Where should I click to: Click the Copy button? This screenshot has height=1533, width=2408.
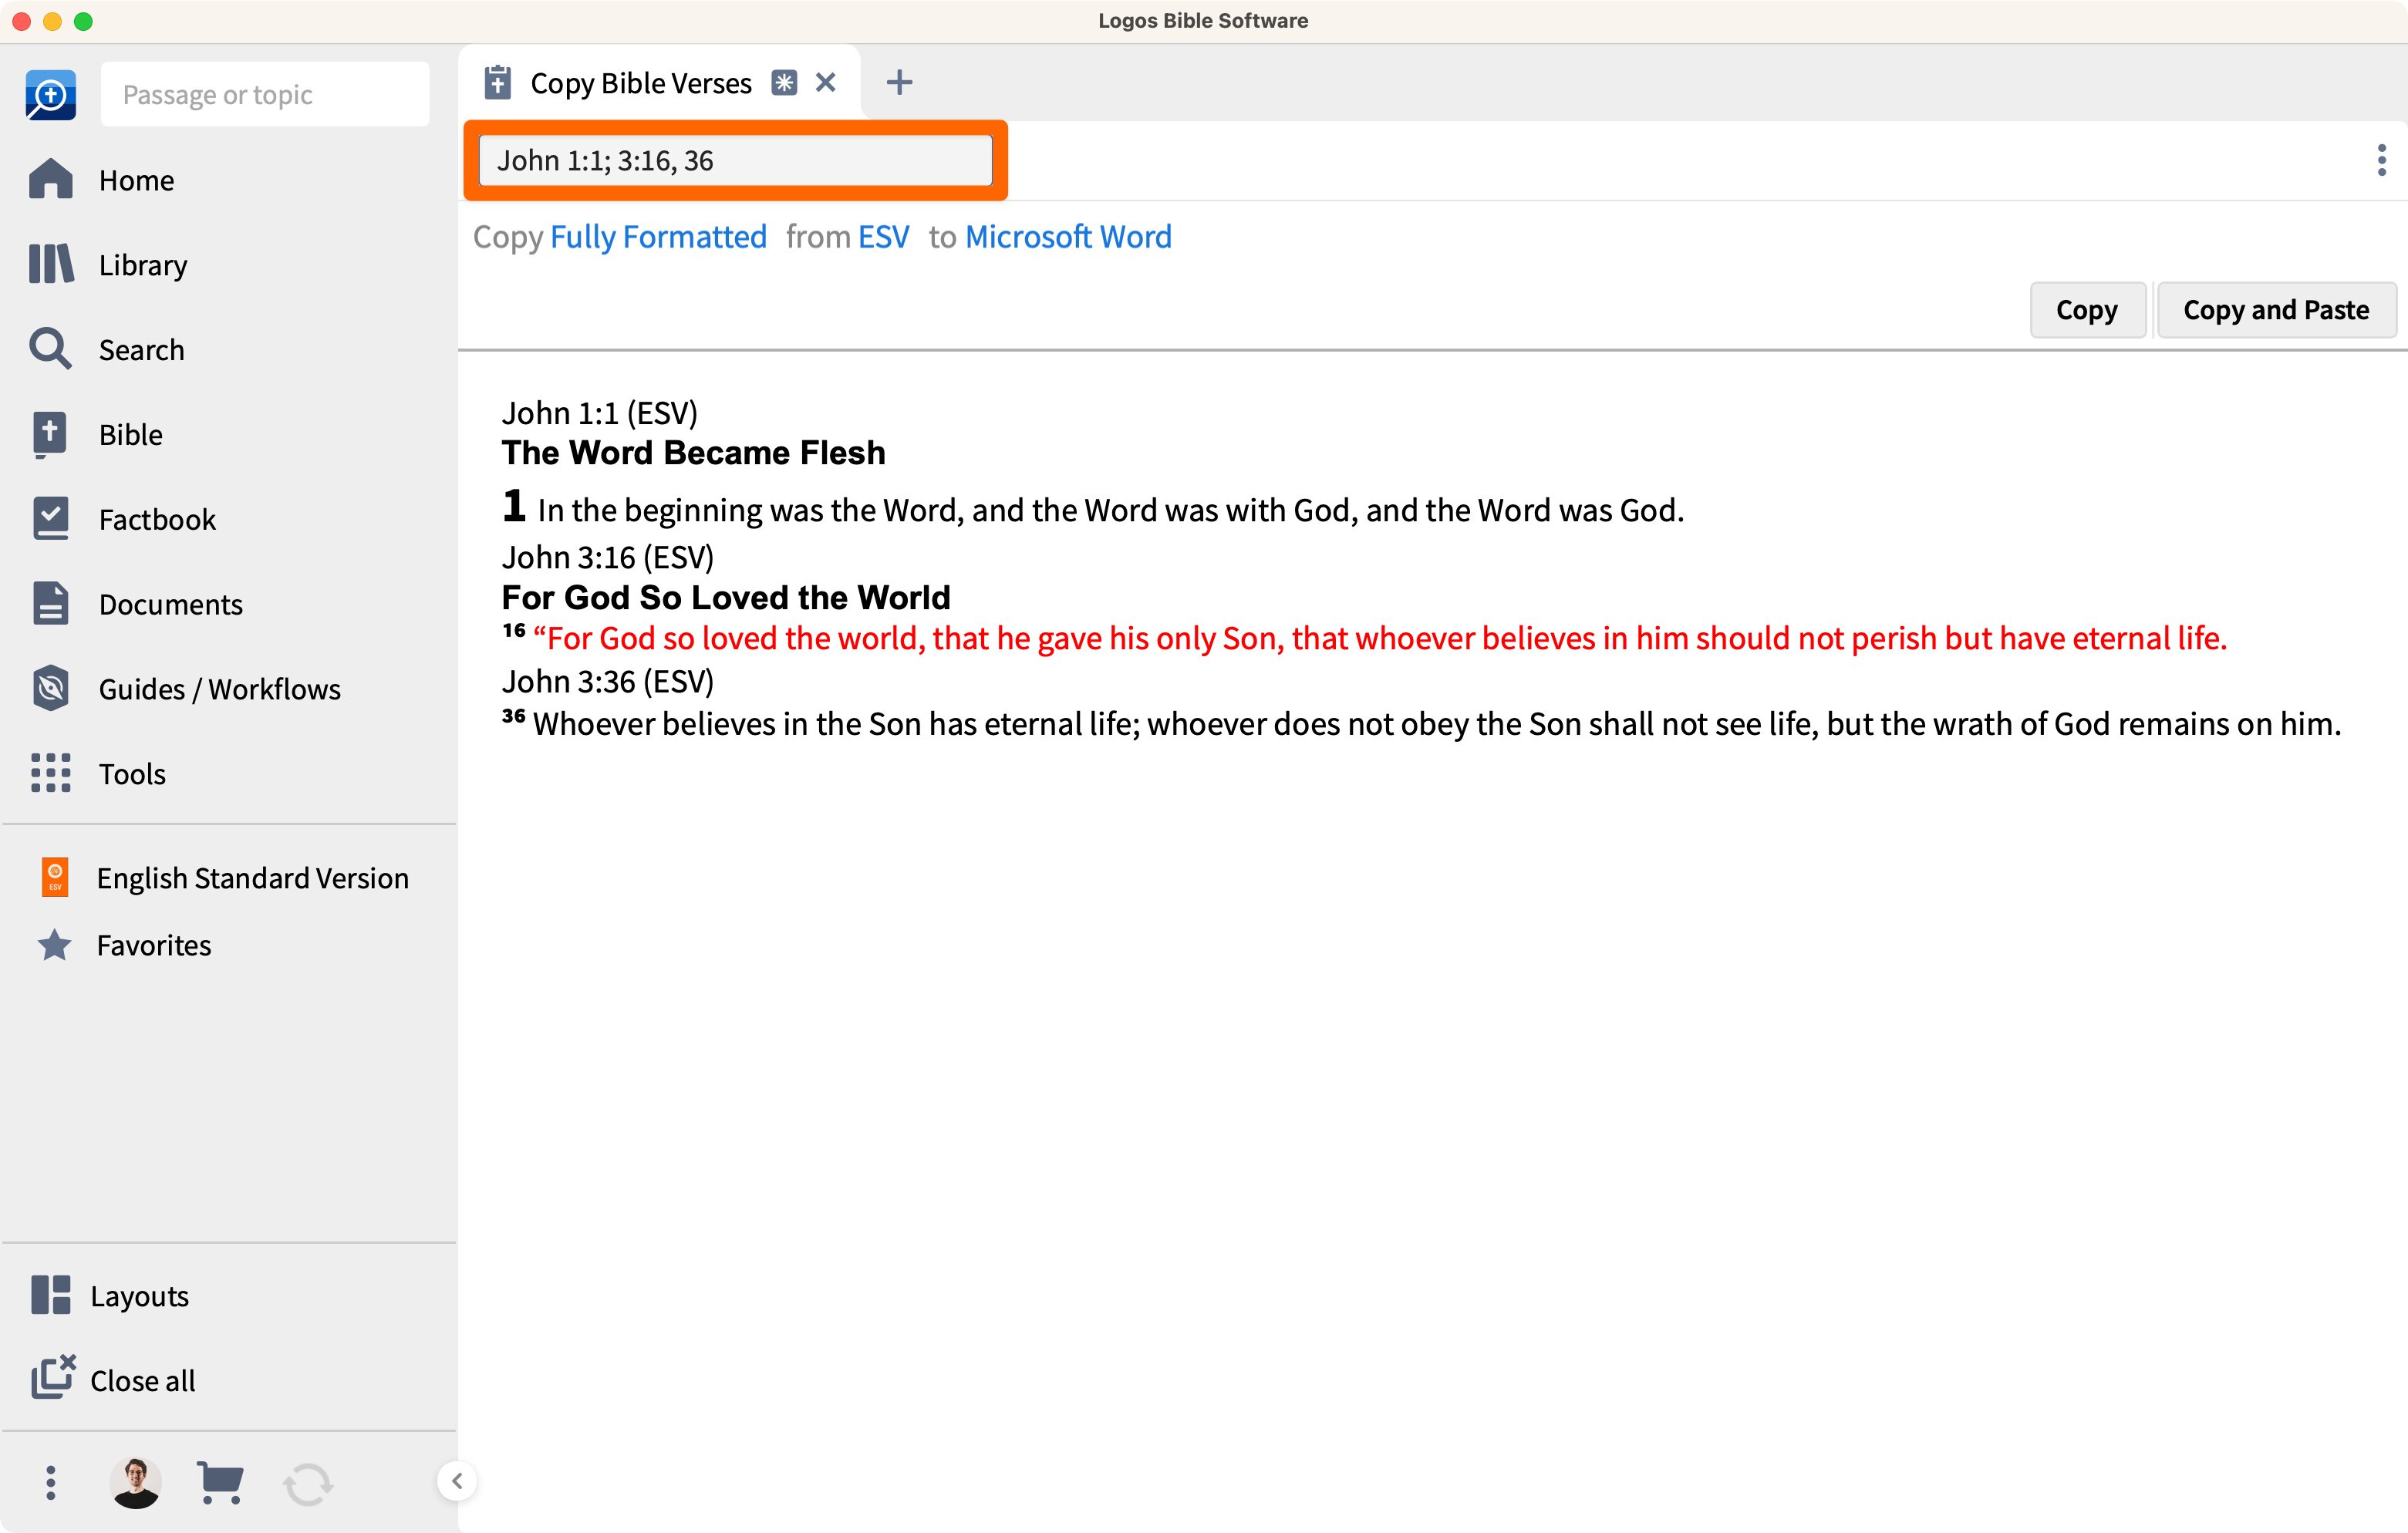(x=2087, y=310)
